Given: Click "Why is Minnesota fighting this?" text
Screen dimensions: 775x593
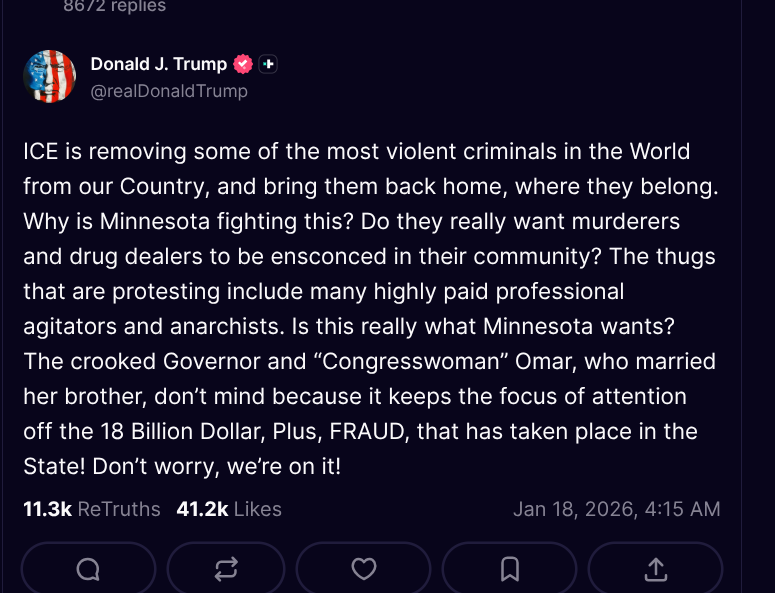Looking at the screenshot, I should click(167, 221).
